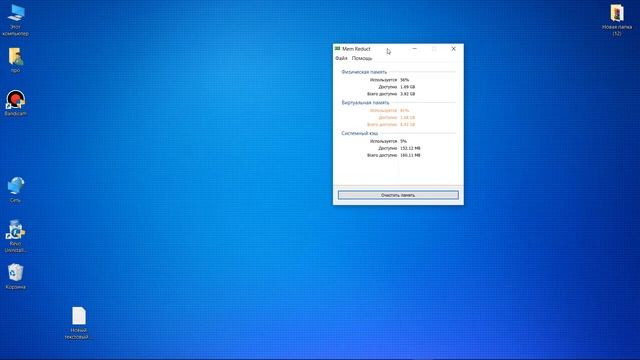
Task: Click the Физическая память section heading
Action: (x=364, y=72)
